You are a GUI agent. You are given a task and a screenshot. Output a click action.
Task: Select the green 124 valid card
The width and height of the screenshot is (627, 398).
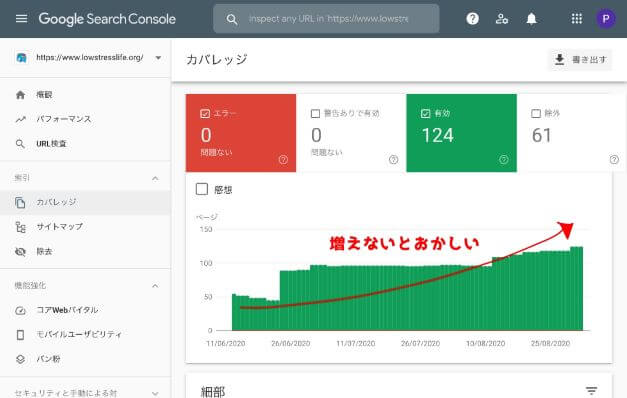pos(461,133)
